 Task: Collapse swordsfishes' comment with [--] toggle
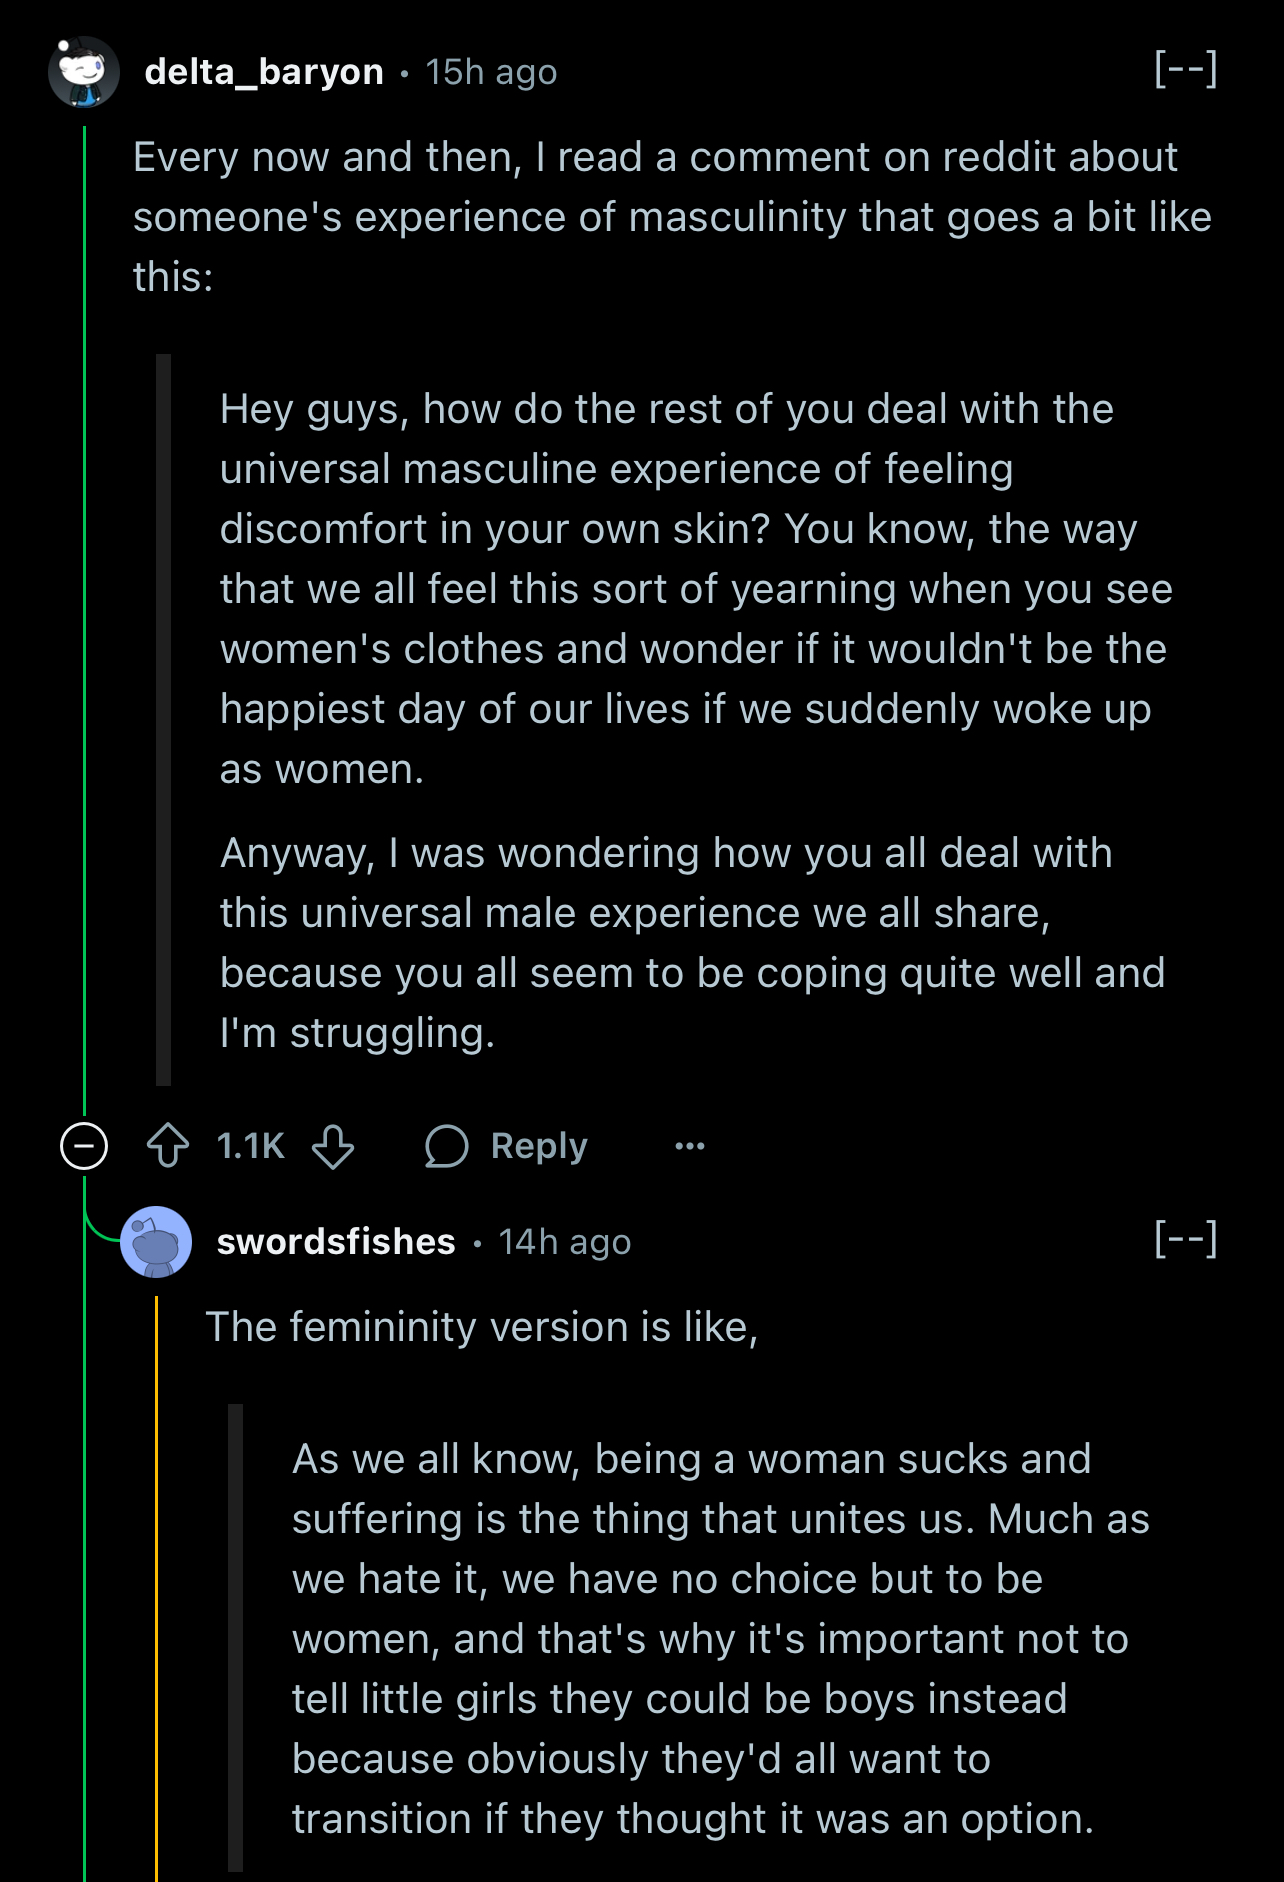(x=1186, y=1240)
